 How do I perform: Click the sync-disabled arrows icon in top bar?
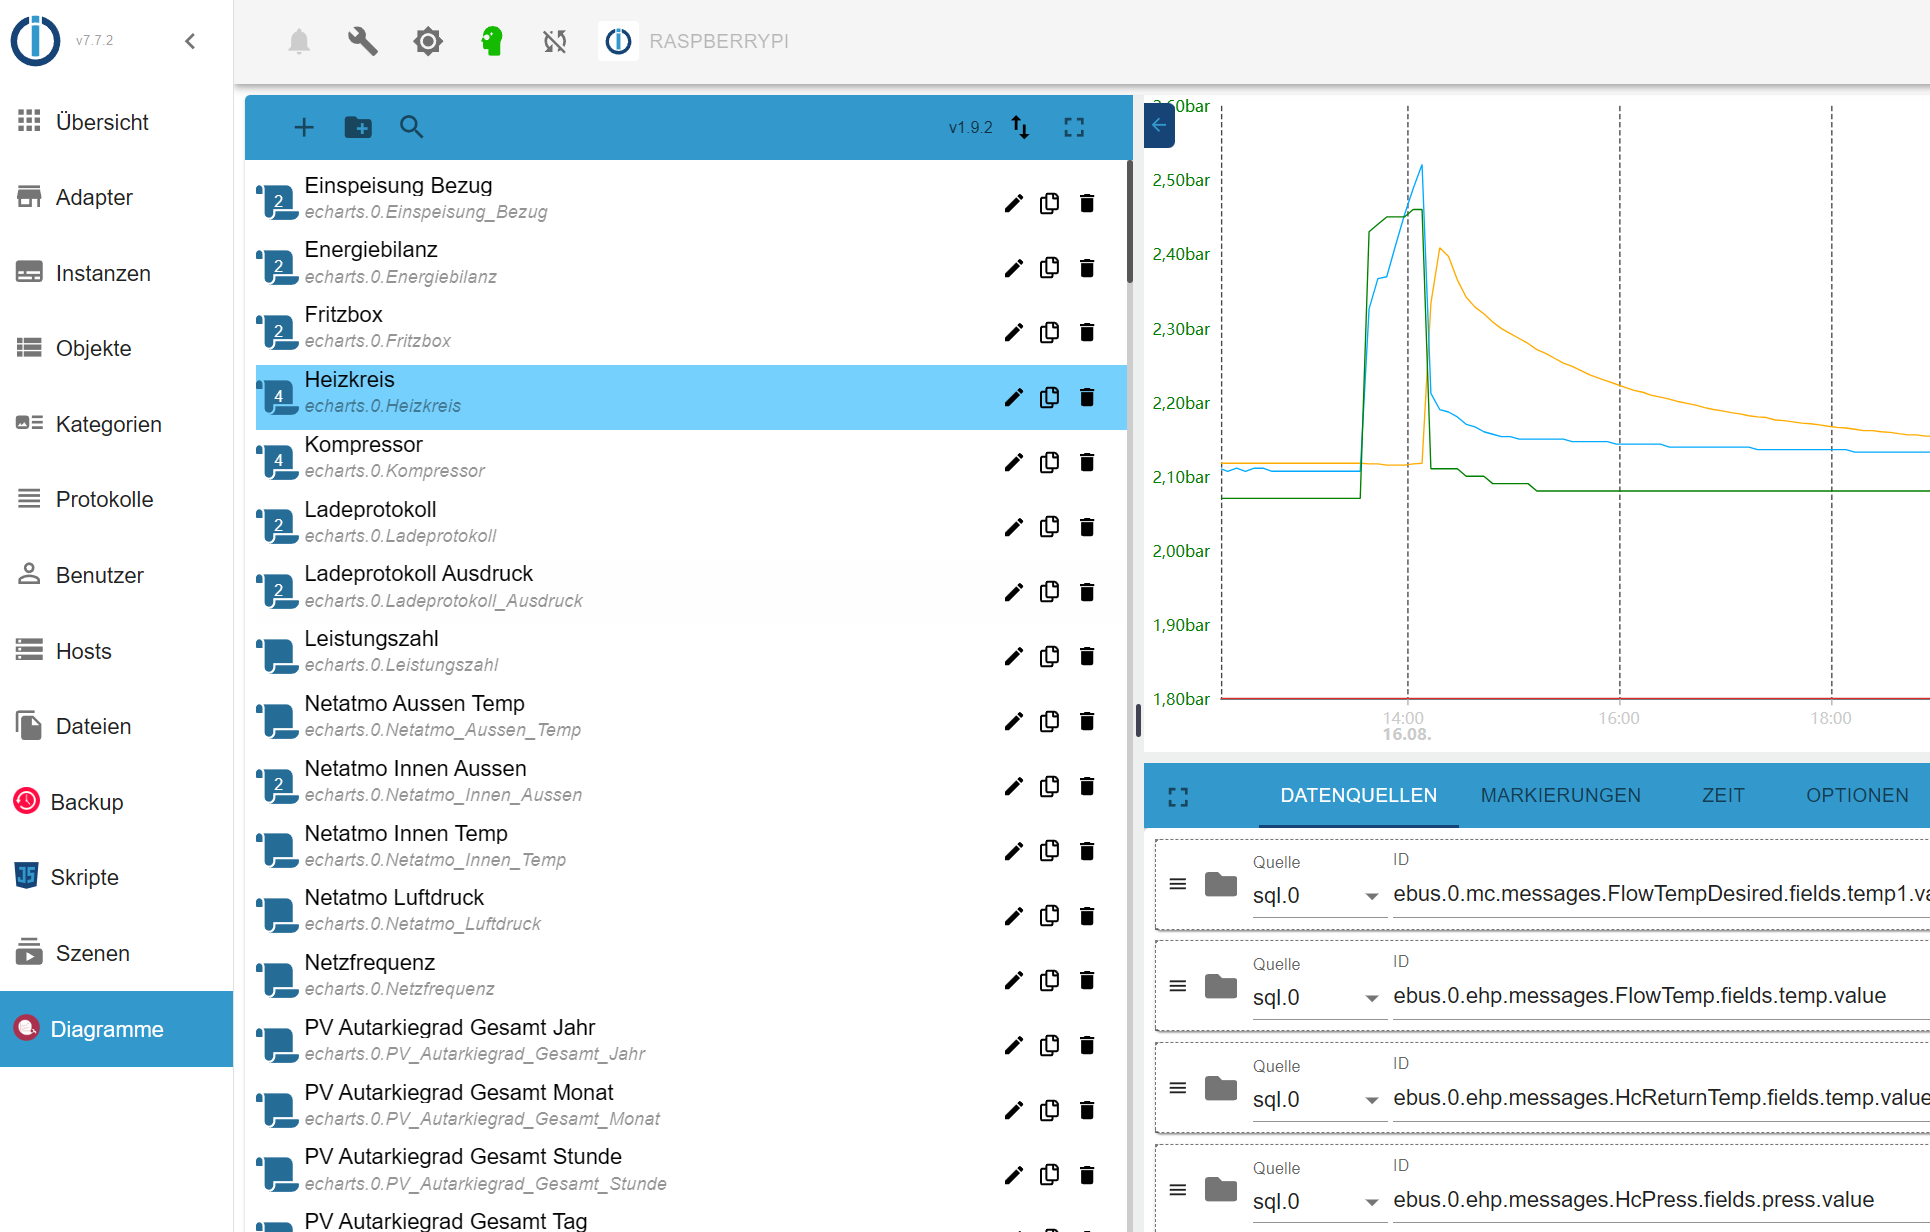click(x=555, y=41)
